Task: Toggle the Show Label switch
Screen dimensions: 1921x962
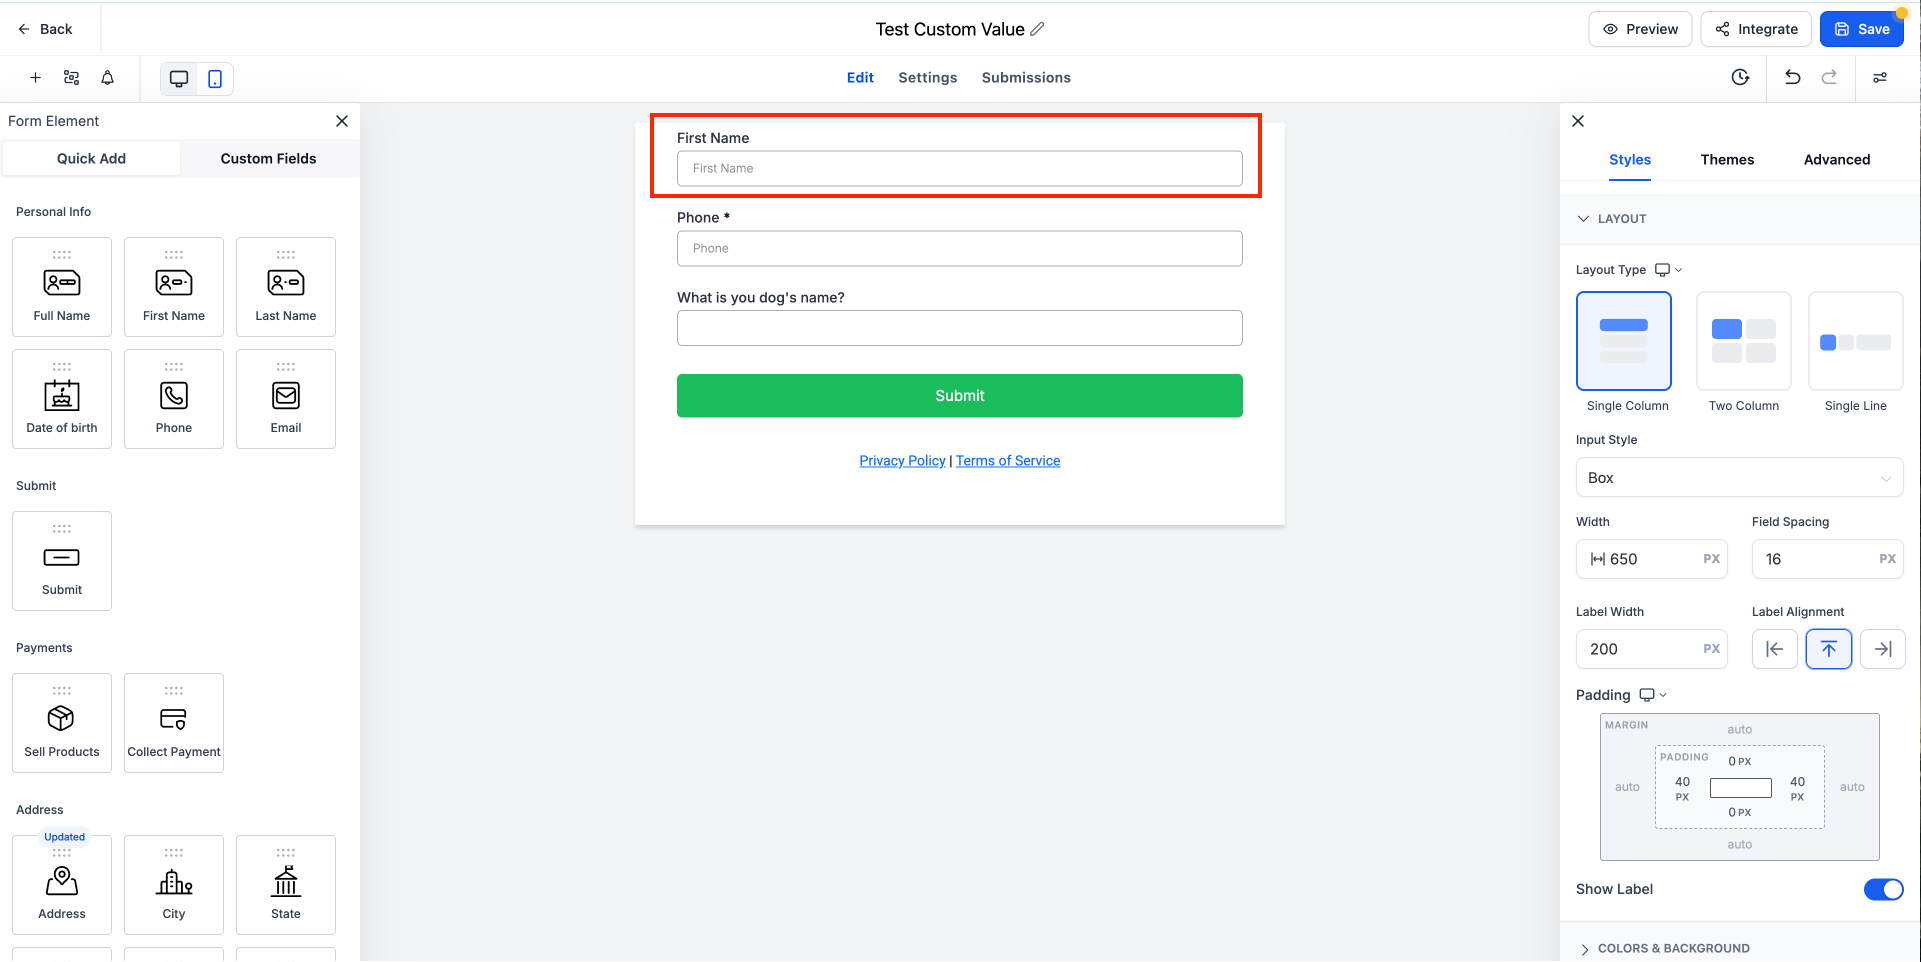Action: pyautogui.click(x=1883, y=889)
